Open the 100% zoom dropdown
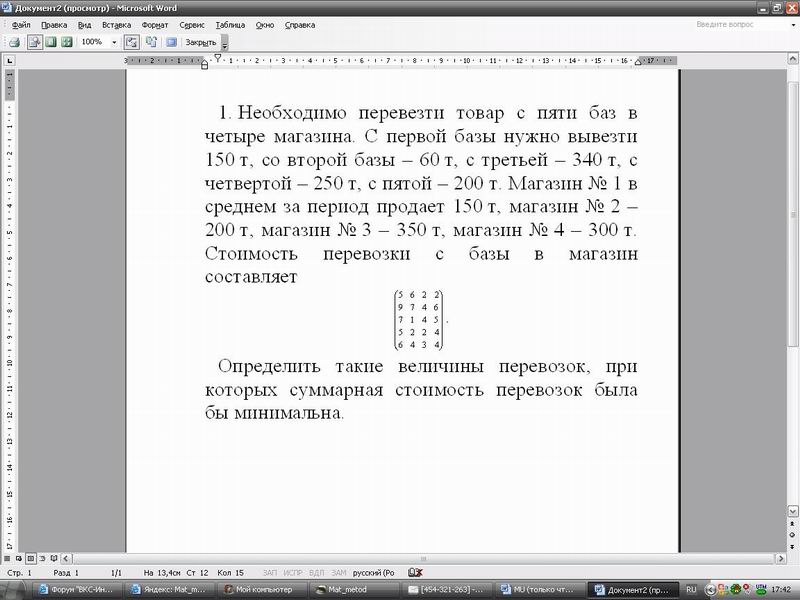The image size is (800, 600). tap(114, 42)
